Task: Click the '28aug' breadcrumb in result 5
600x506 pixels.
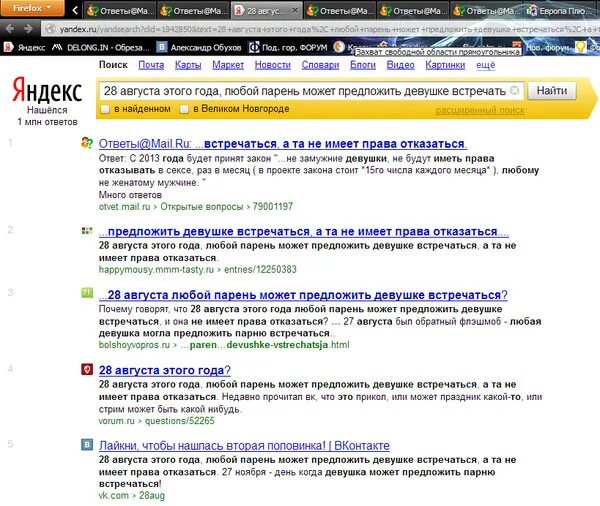Action: click(152, 496)
